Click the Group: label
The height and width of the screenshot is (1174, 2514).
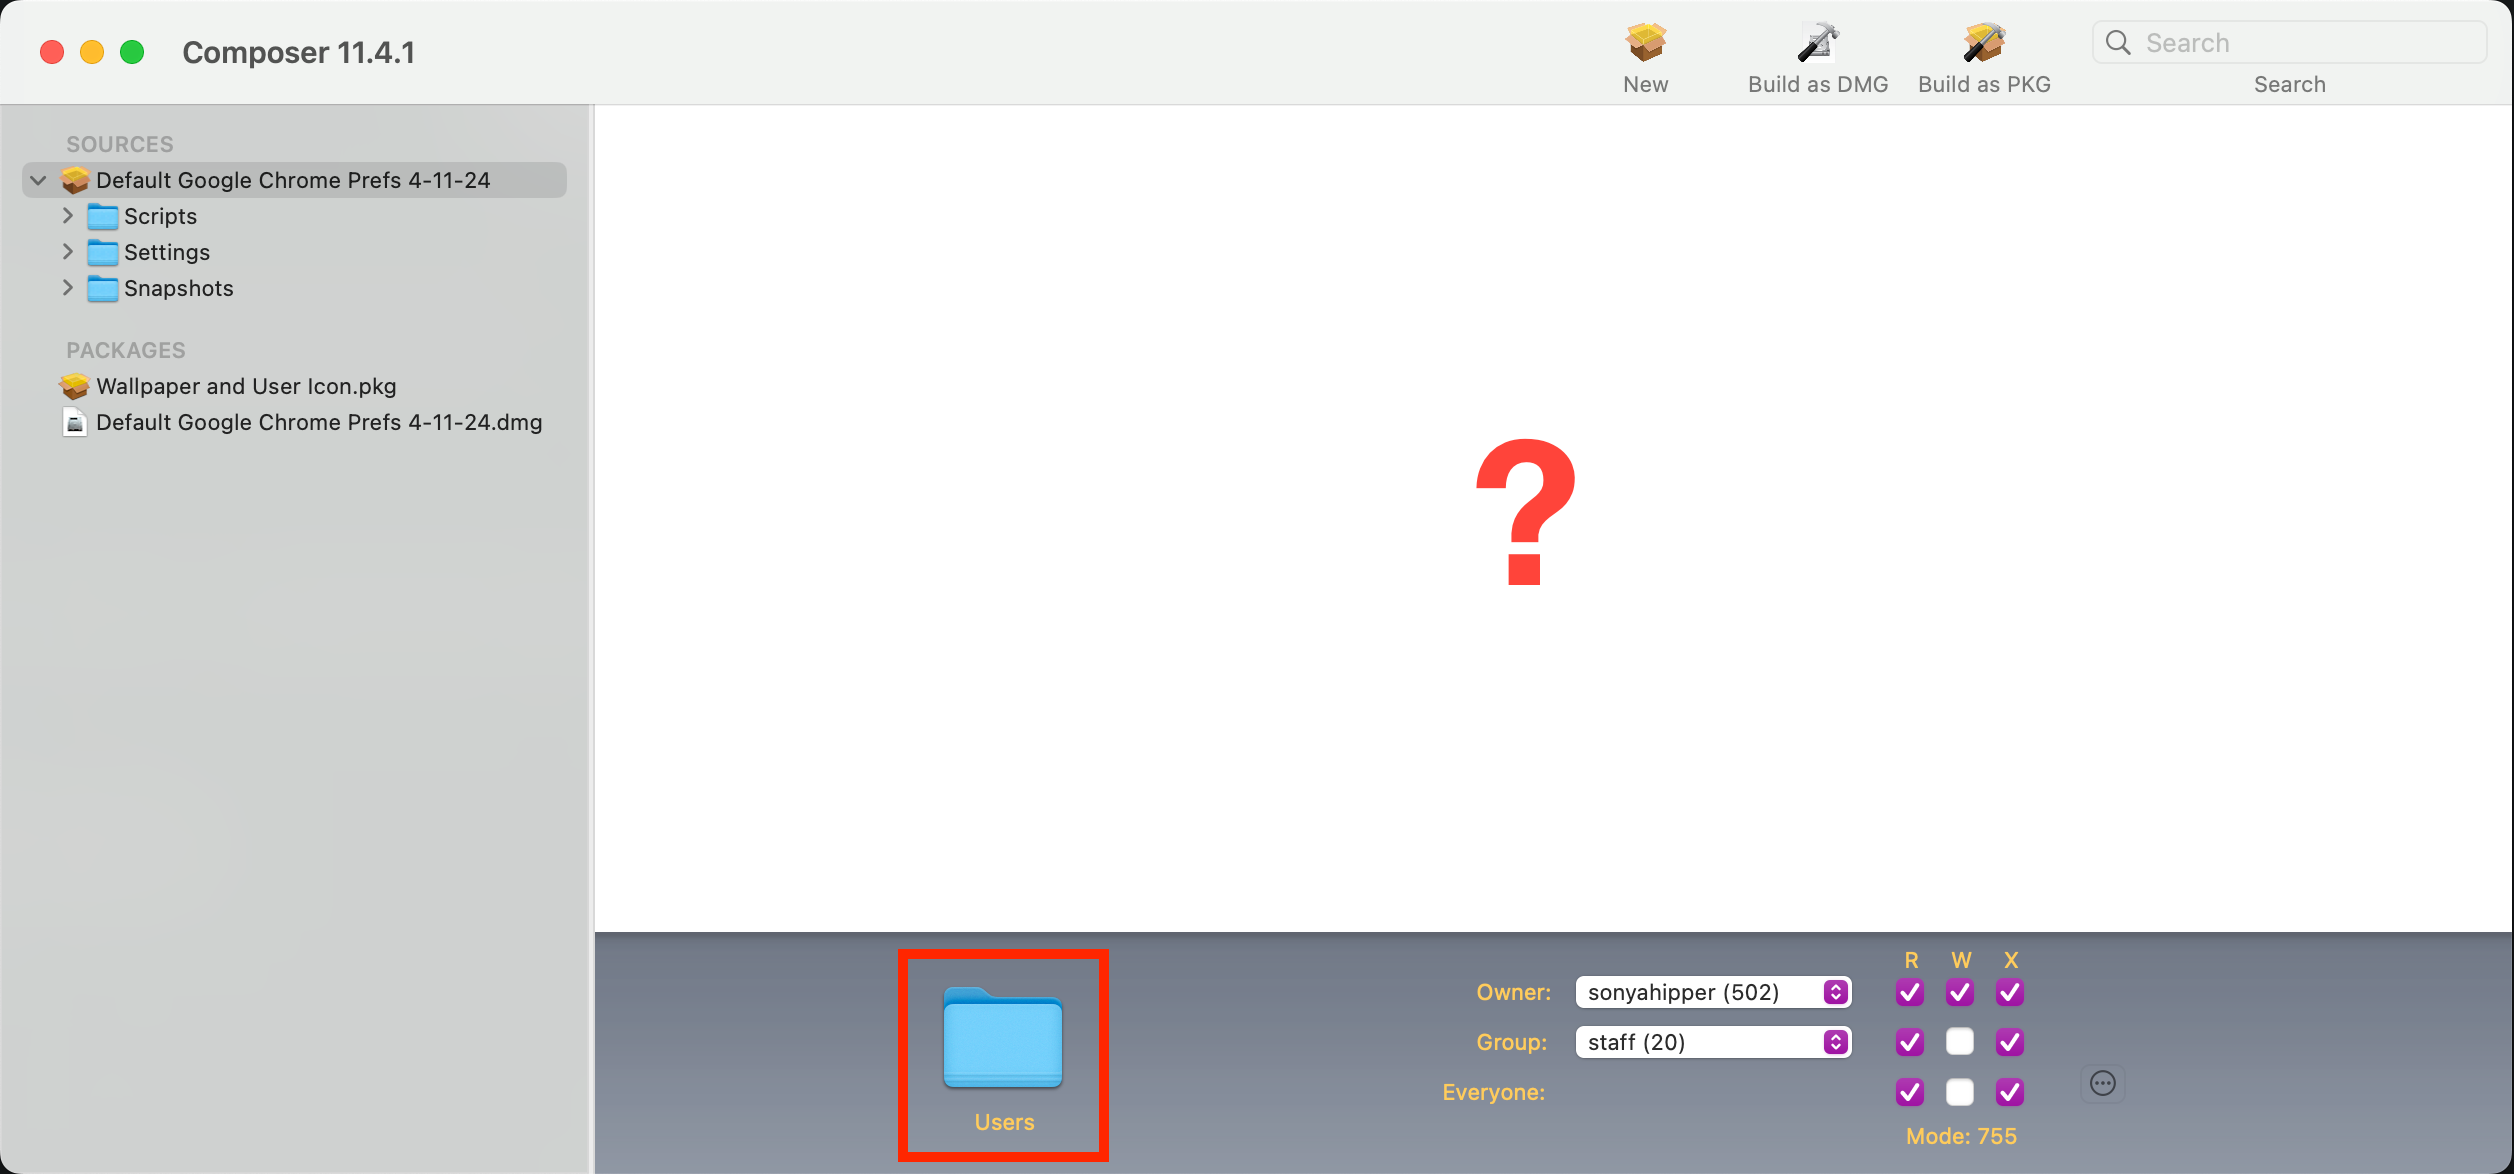[x=1512, y=1042]
